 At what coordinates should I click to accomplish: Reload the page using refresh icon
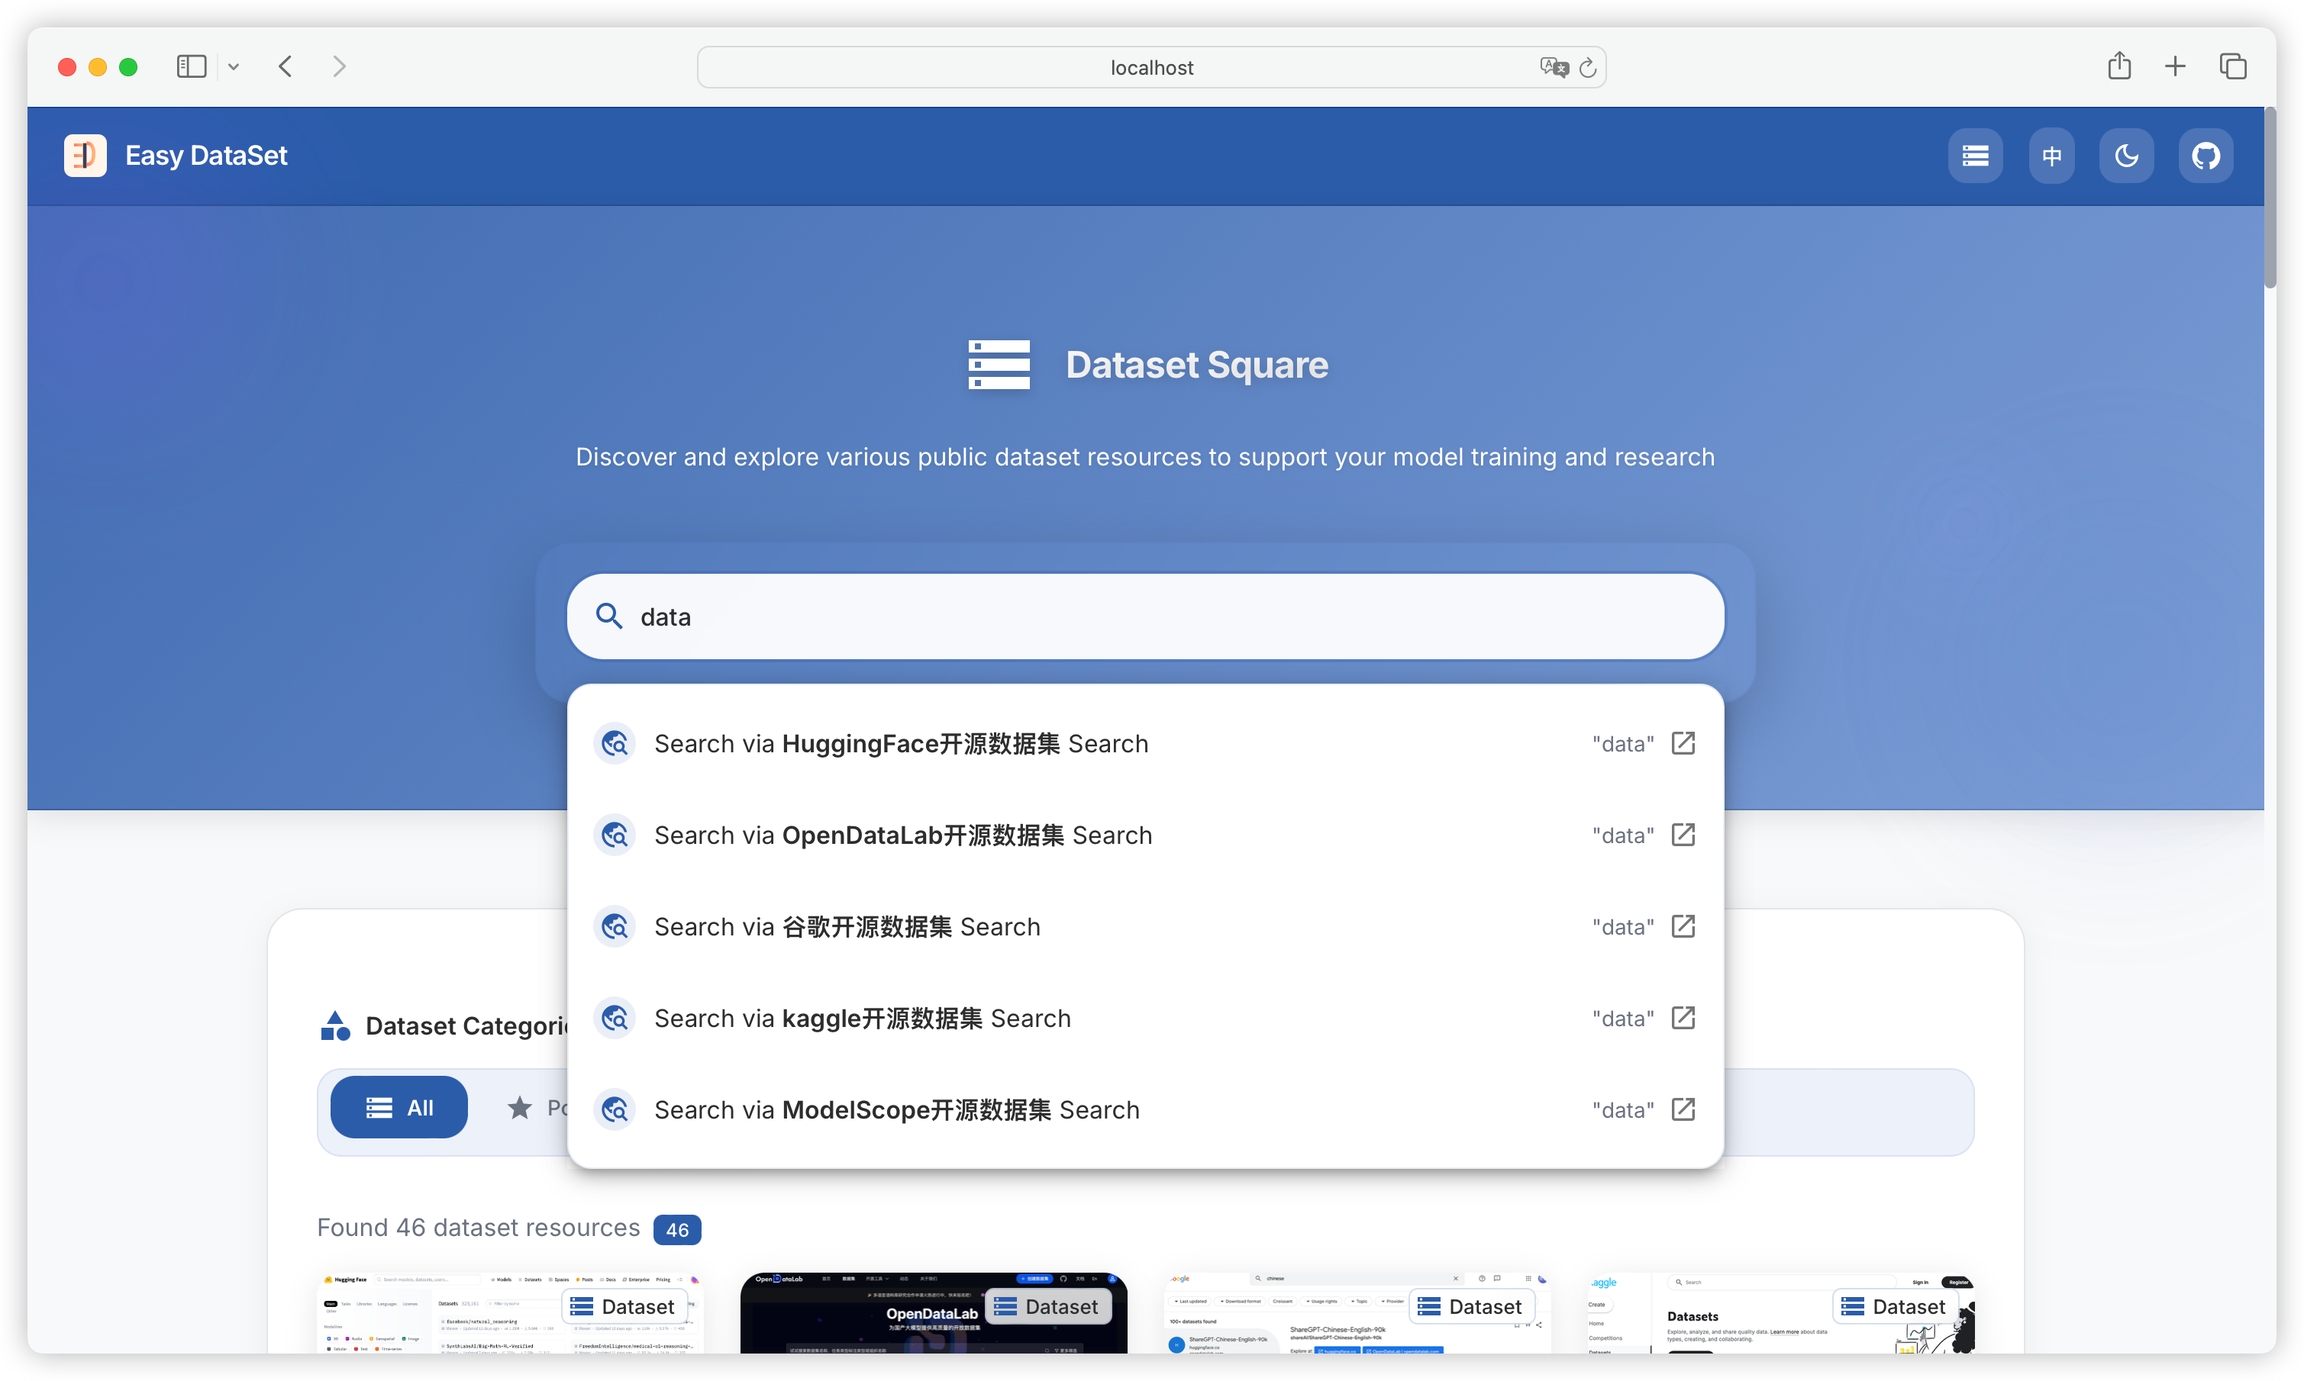tap(1588, 67)
